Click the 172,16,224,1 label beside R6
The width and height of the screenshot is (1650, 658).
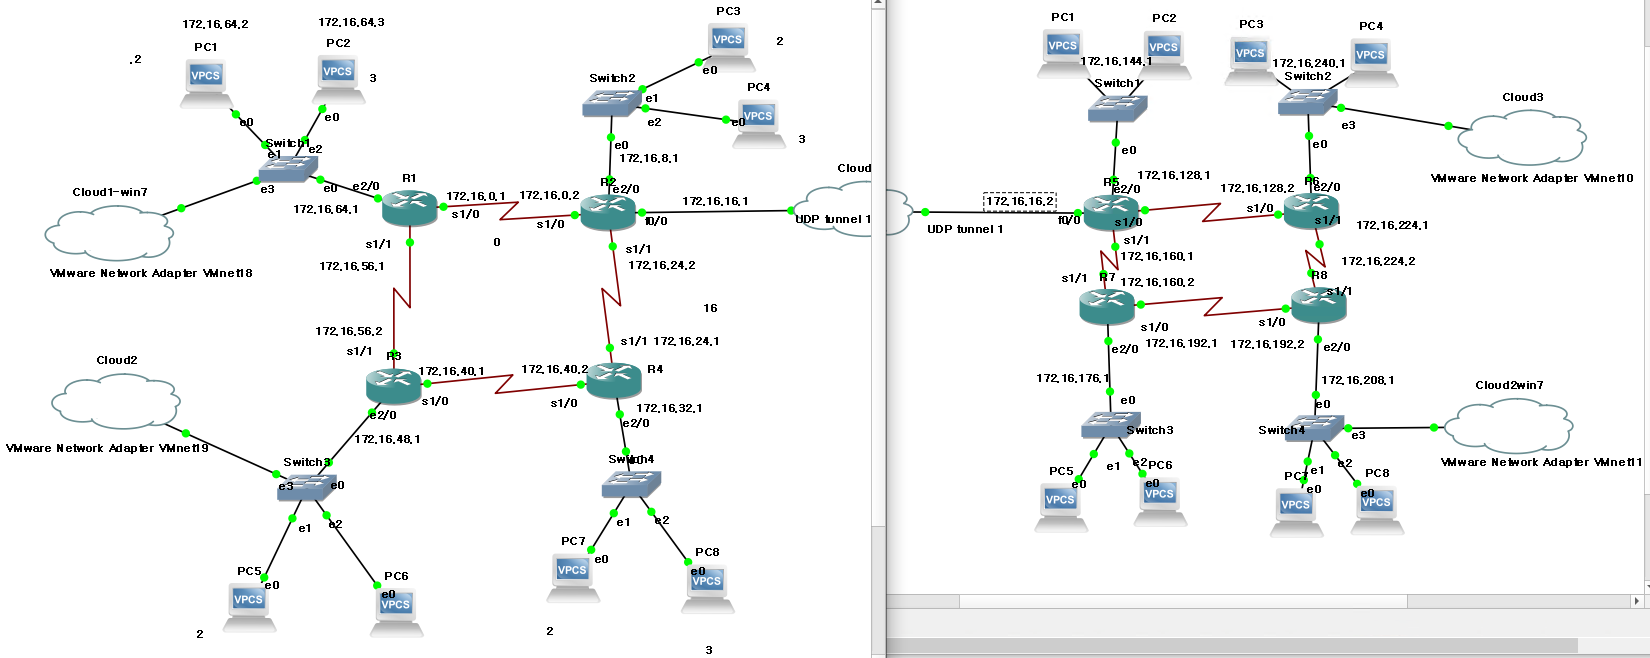pyautogui.click(x=1392, y=225)
